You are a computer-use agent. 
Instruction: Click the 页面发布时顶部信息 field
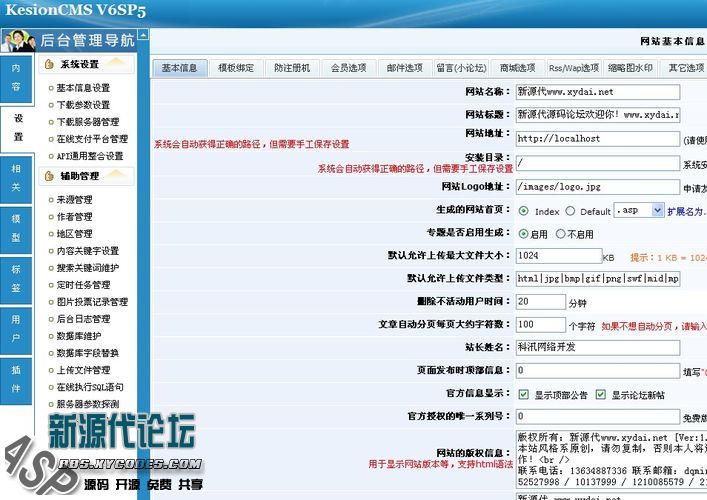598,371
